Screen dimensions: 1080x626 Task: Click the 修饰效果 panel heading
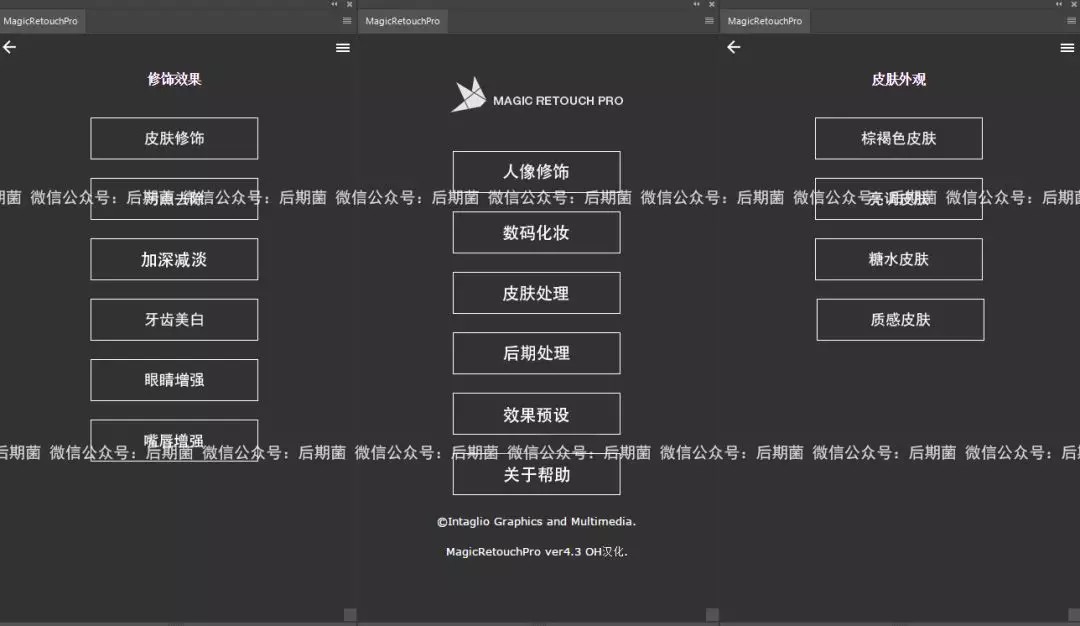tap(174, 79)
